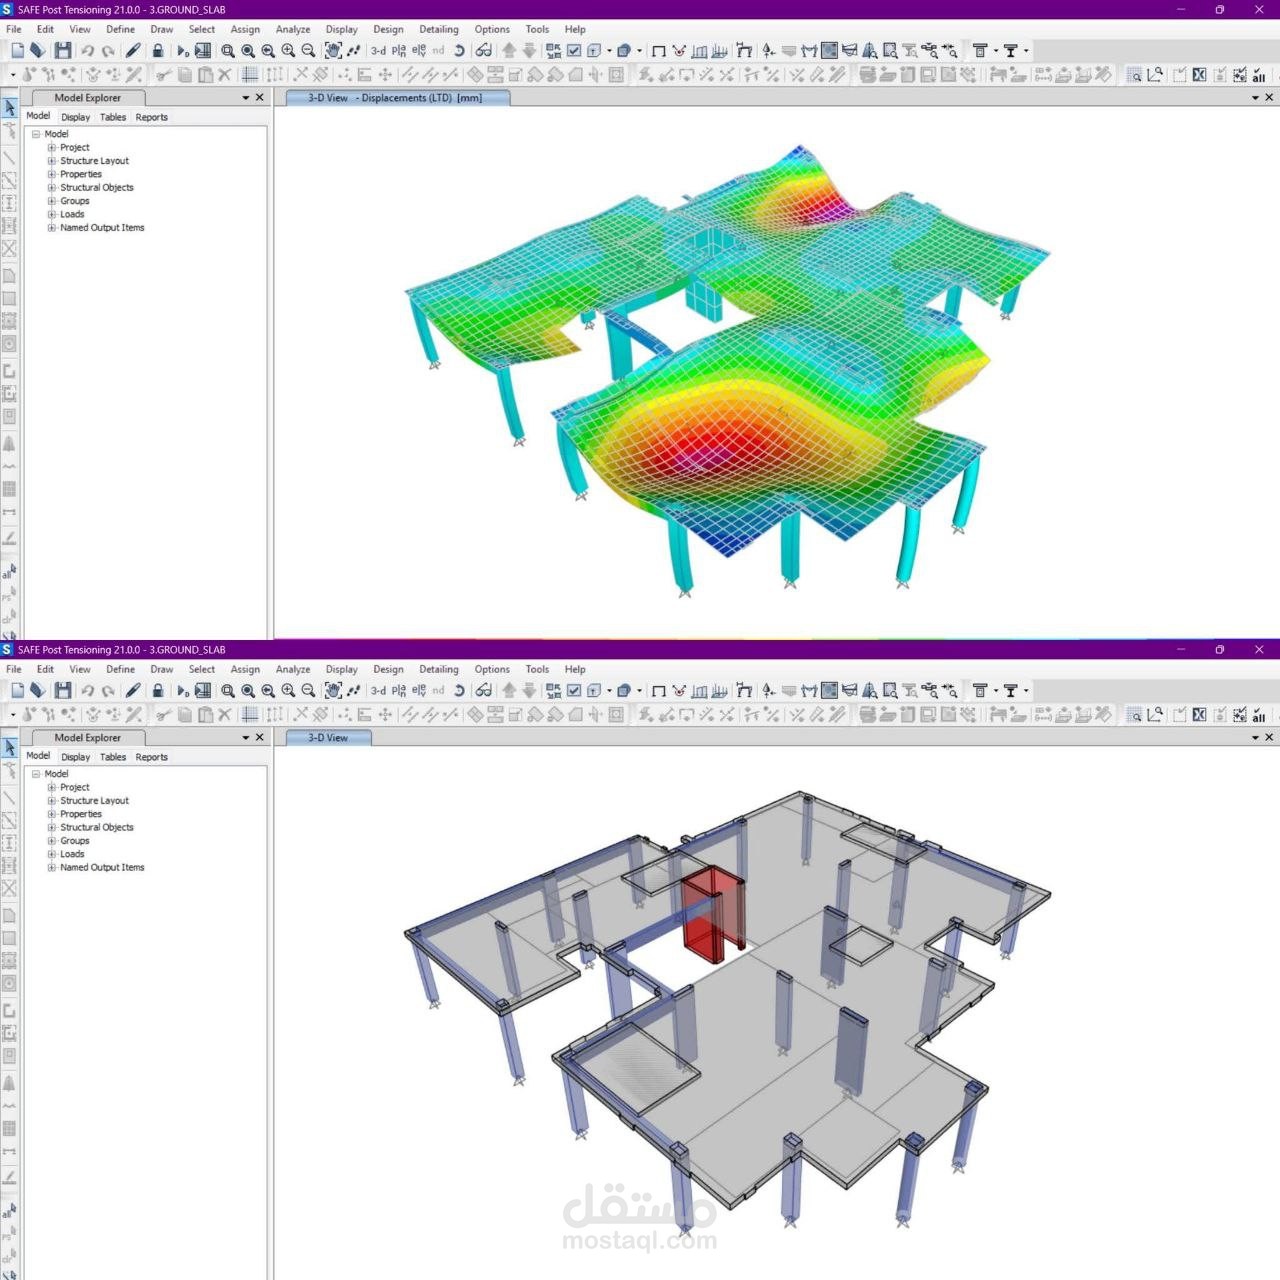Set elevation view in top window toolbar
The width and height of the screenshot is (1280, 1280).
tap(419, 50)
